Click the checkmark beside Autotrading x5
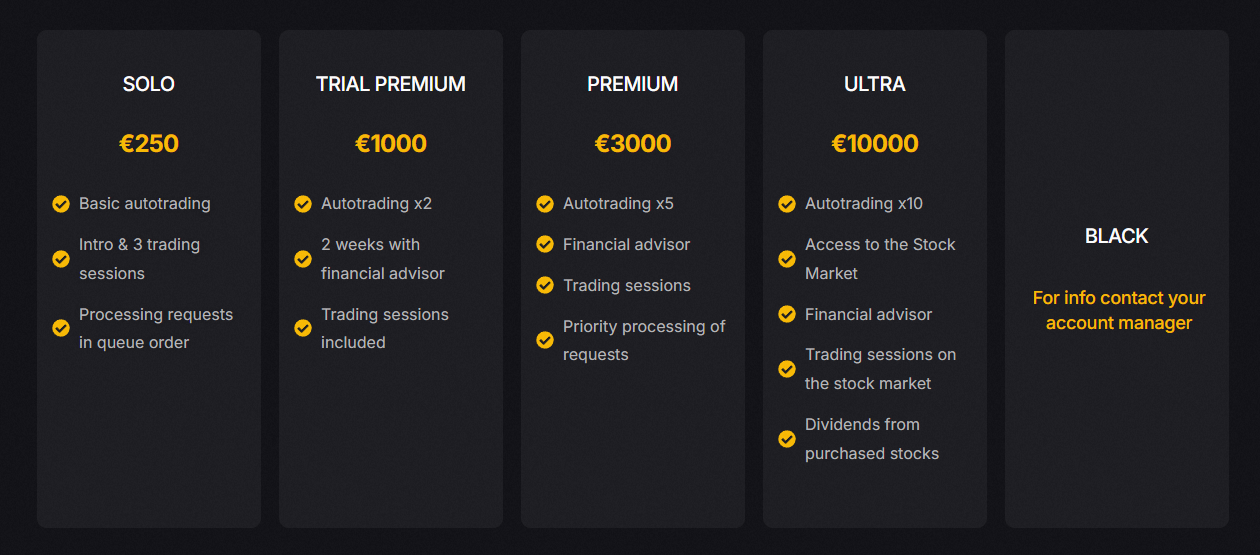1260x555 pixels. (545, 204)
